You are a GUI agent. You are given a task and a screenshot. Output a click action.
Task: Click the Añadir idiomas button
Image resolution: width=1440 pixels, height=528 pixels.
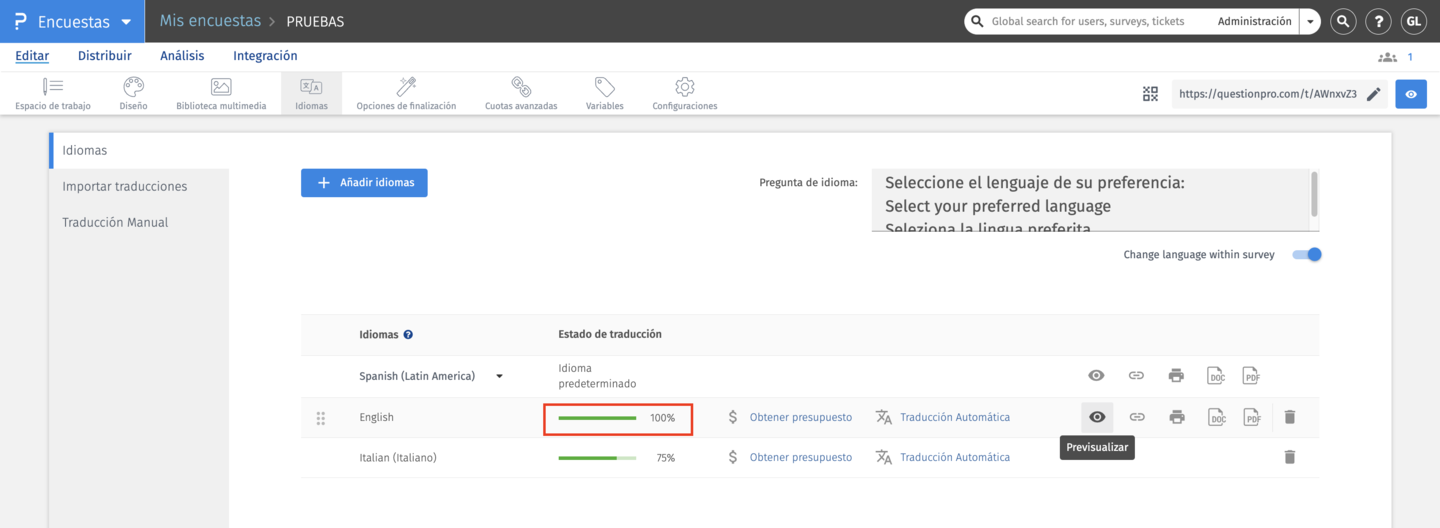(x=364, y=183)
